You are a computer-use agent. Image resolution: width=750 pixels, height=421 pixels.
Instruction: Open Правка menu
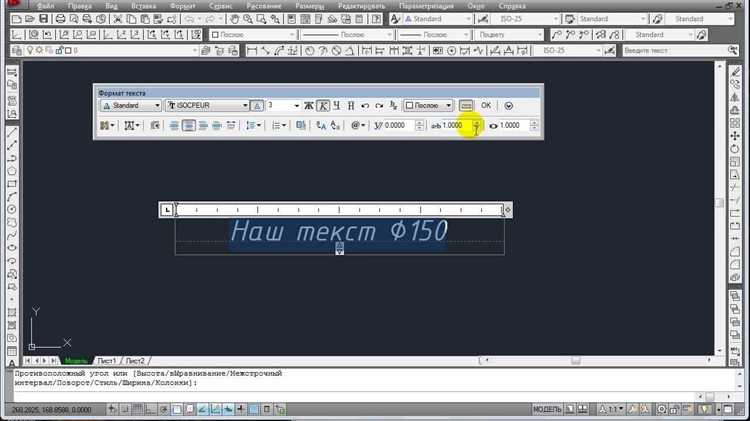[x=79, y=6]
